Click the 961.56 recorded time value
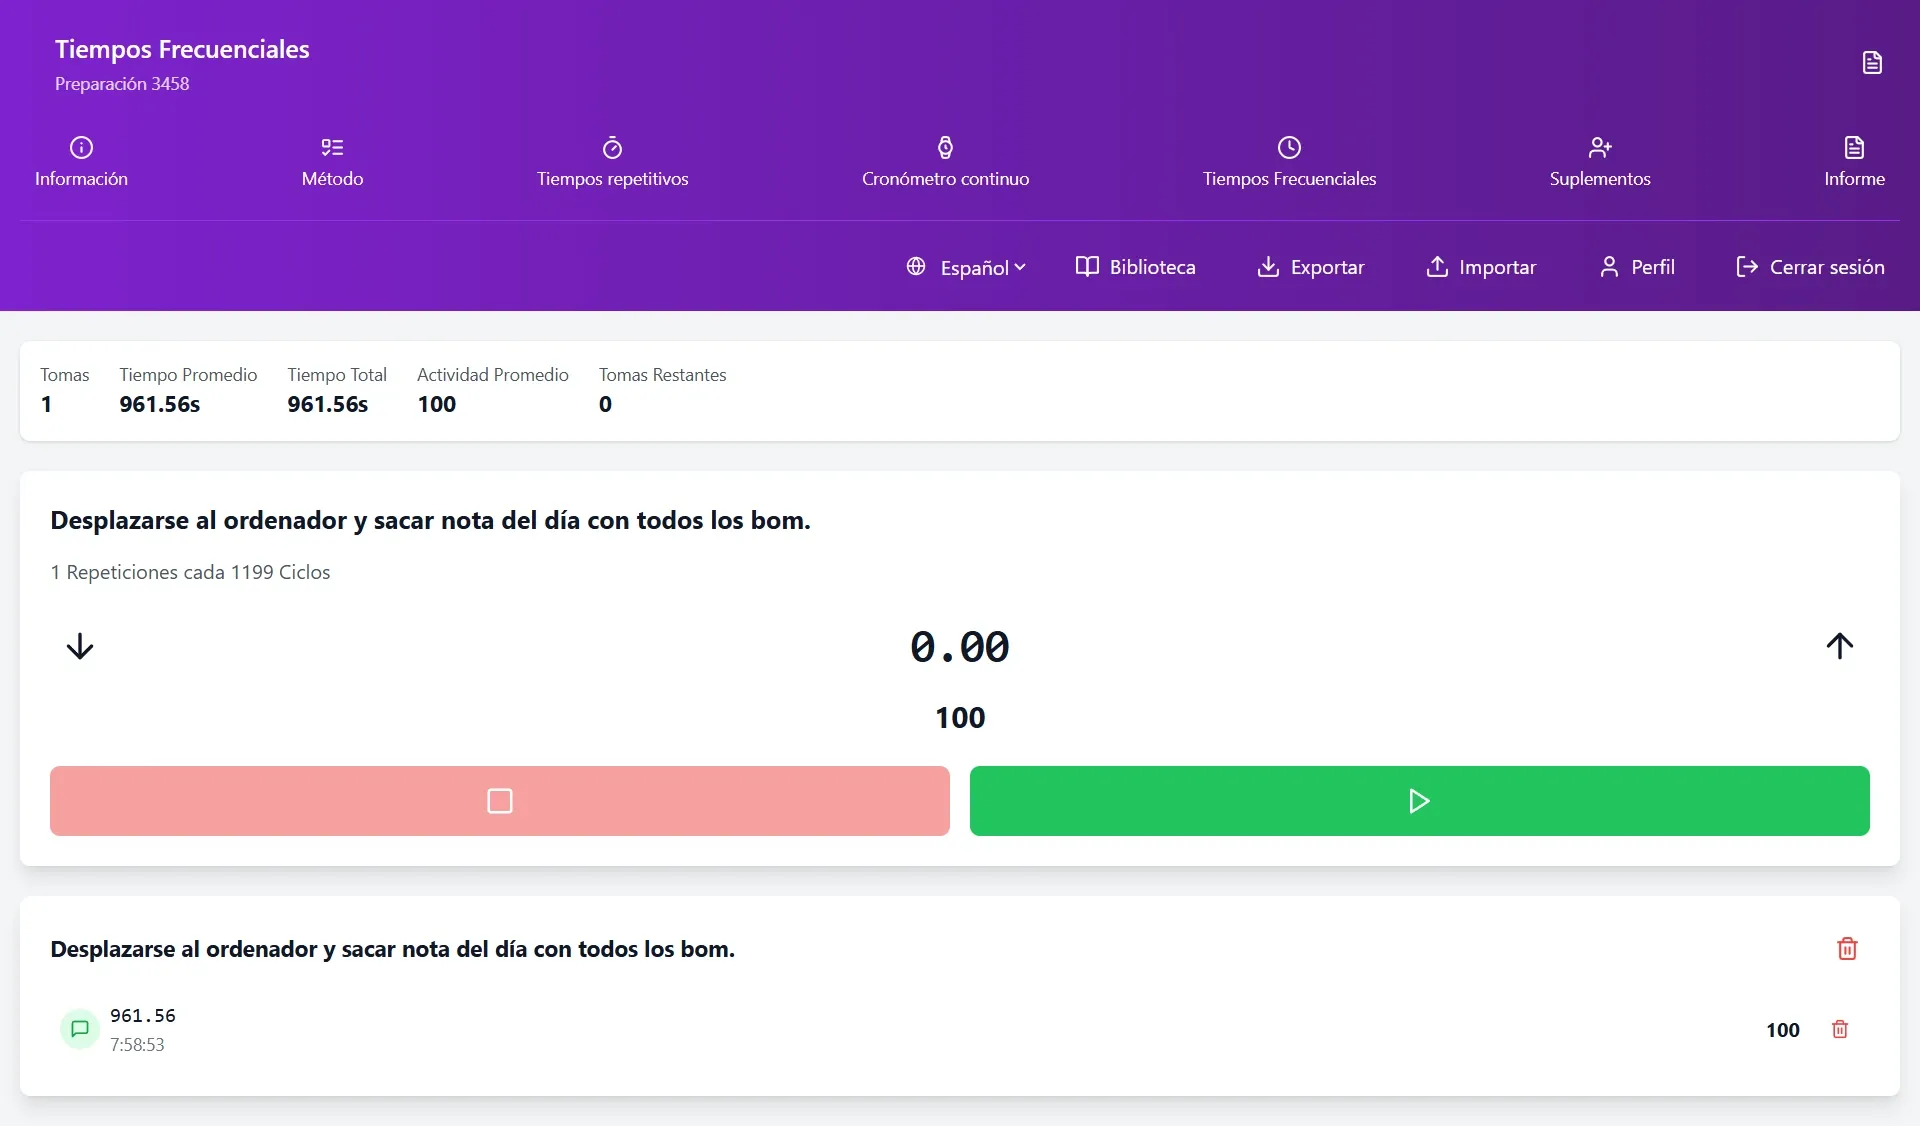This screenshot has height=1126, width=1920. (x=143, y=1015)
